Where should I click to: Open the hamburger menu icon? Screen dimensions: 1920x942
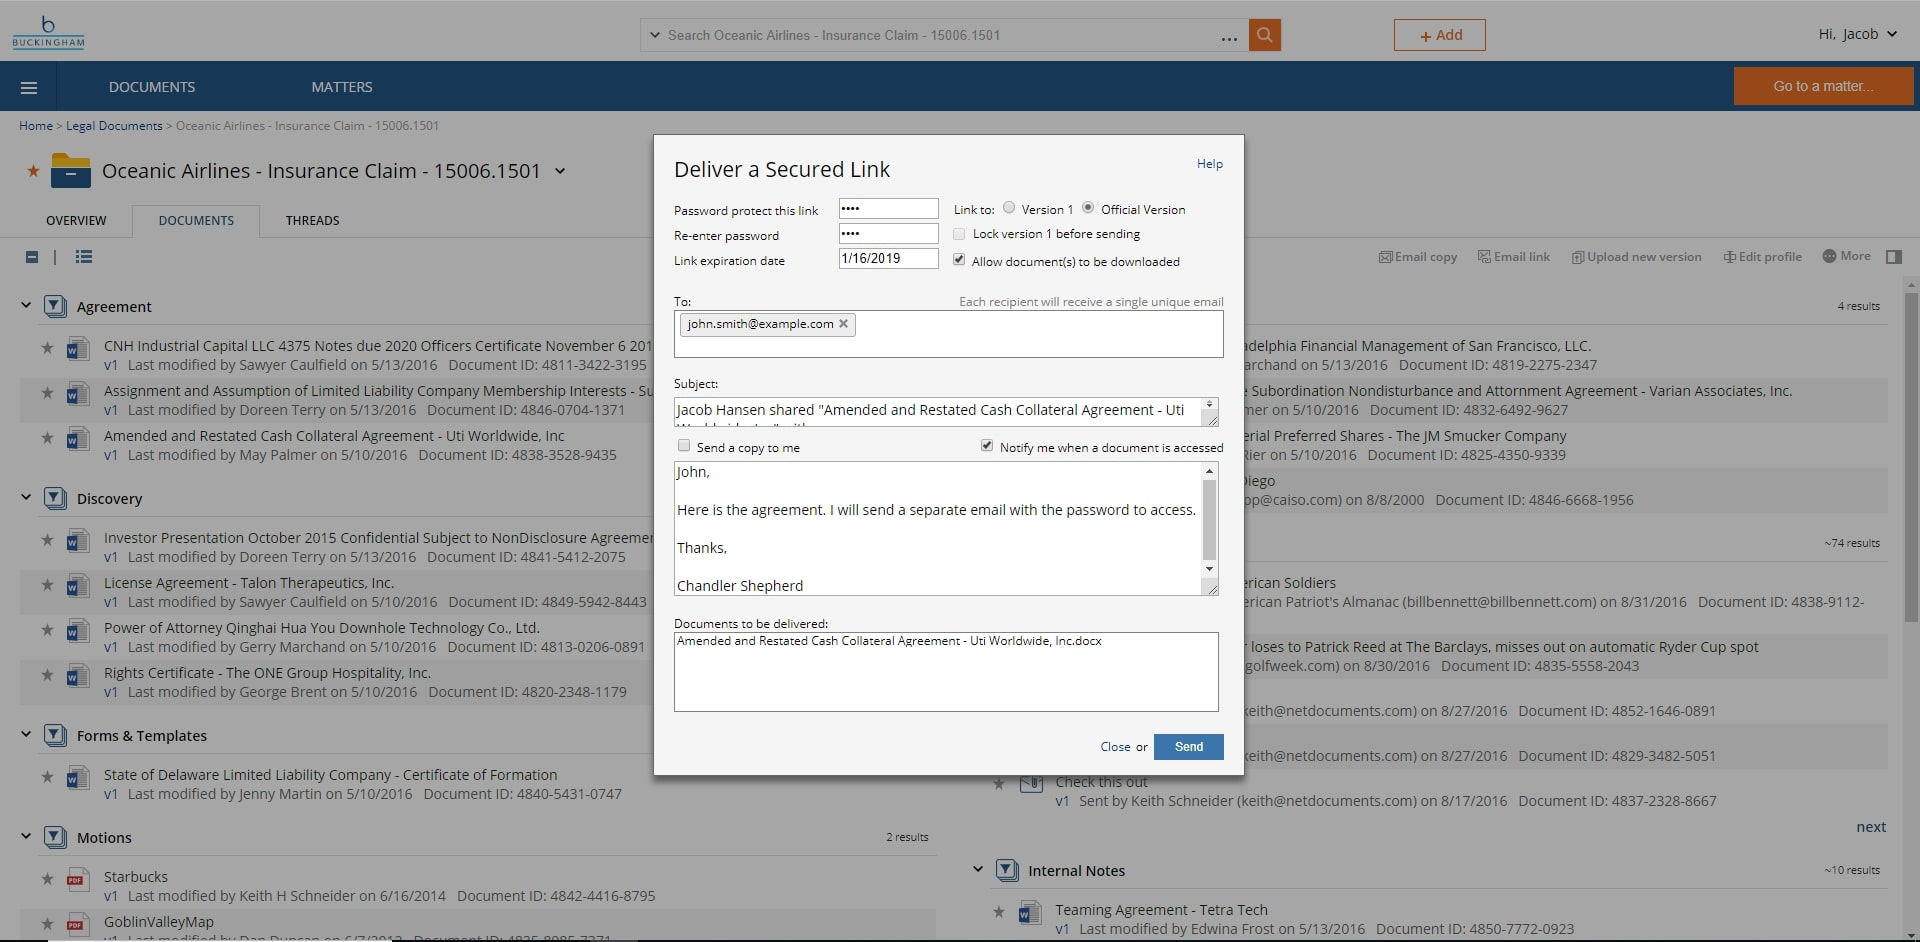pos(29,87)
